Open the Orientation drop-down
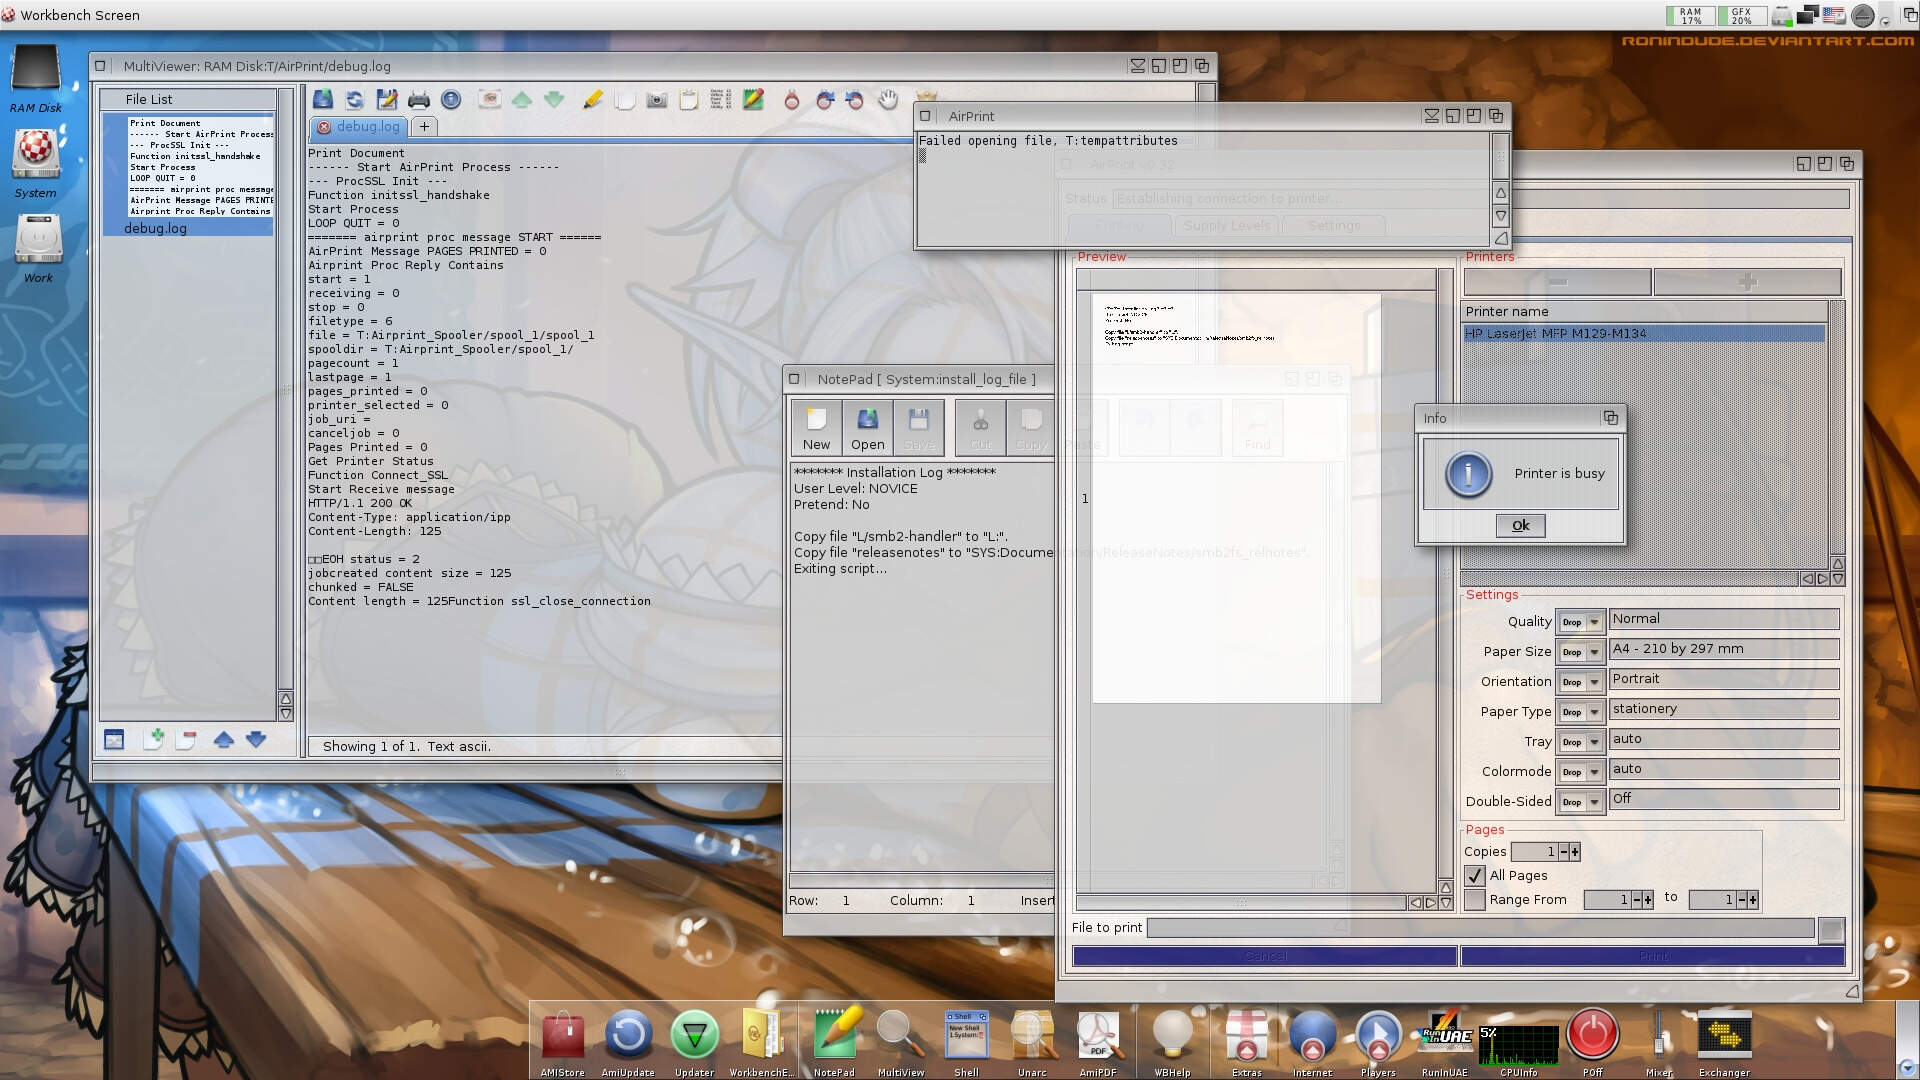 [1580, 682]
